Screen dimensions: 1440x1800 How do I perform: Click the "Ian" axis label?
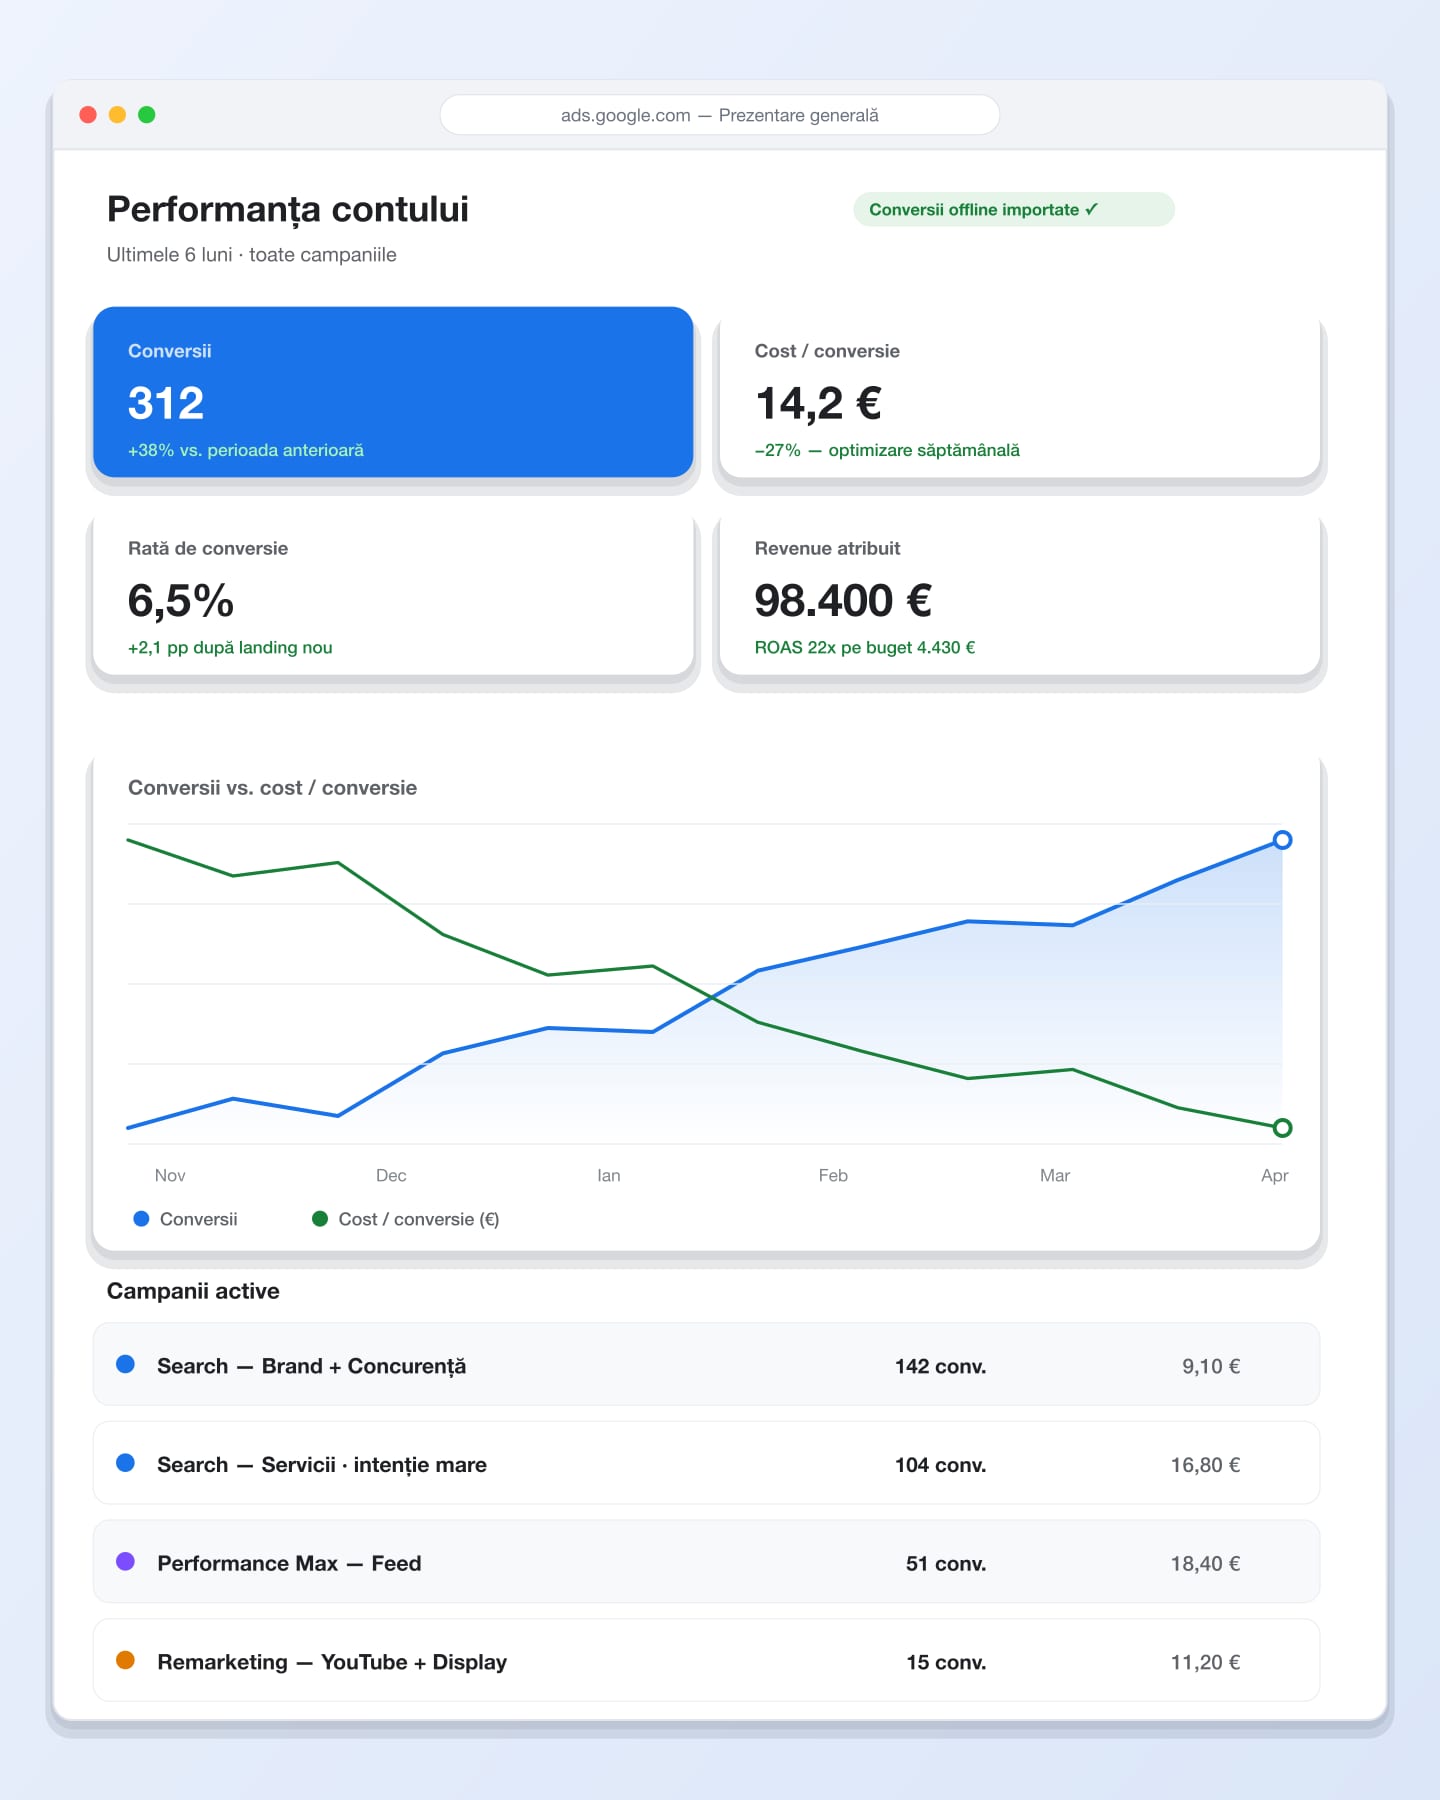[609, 1176]
